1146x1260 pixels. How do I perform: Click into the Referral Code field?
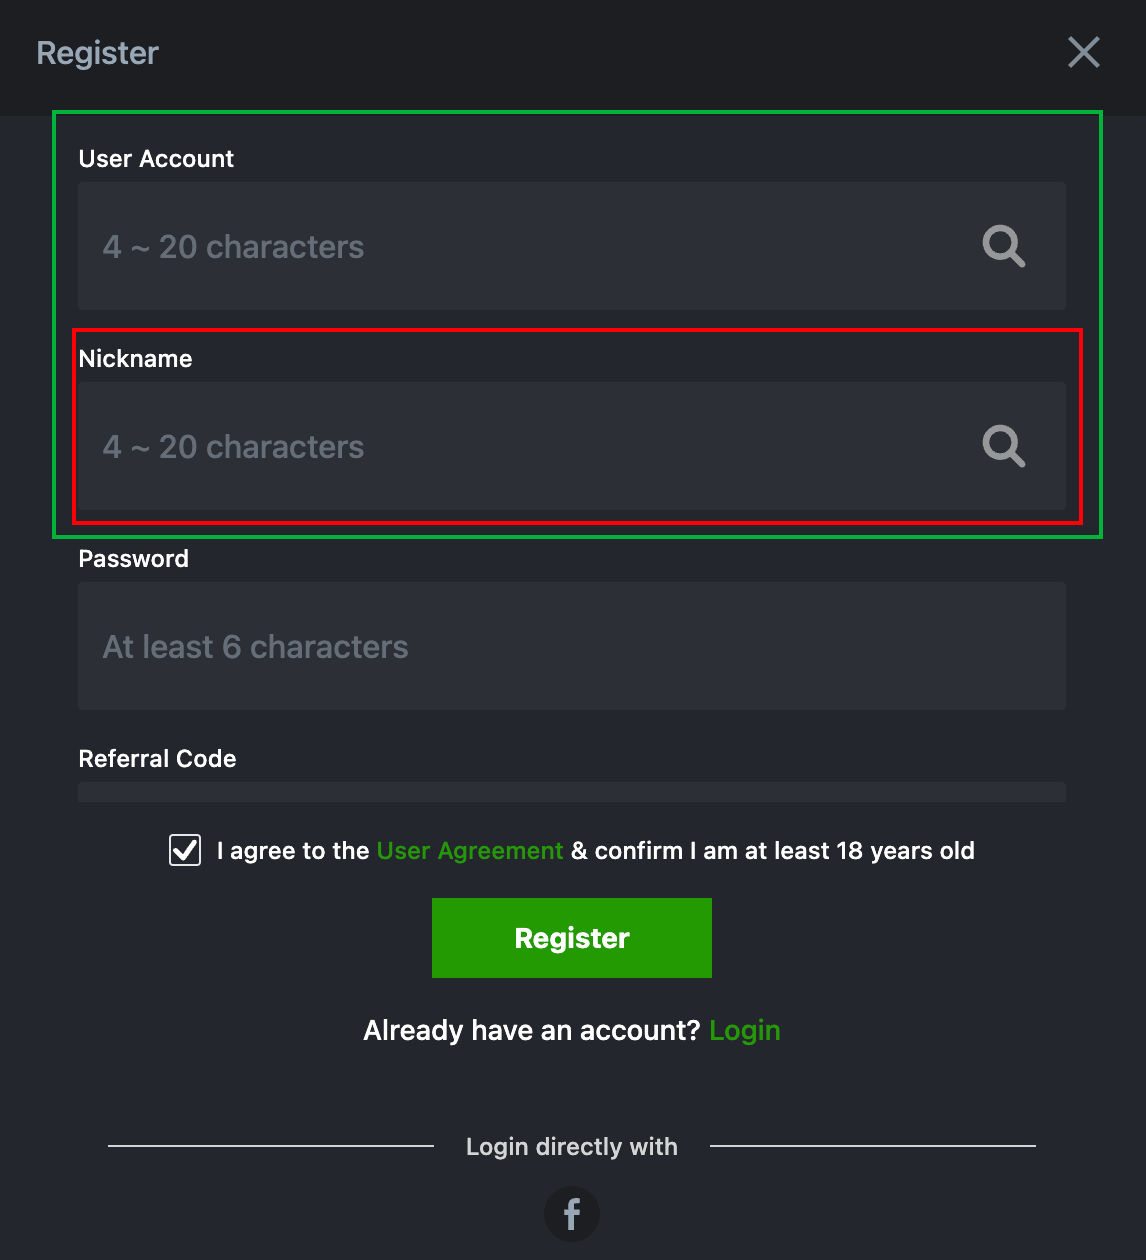572,792
